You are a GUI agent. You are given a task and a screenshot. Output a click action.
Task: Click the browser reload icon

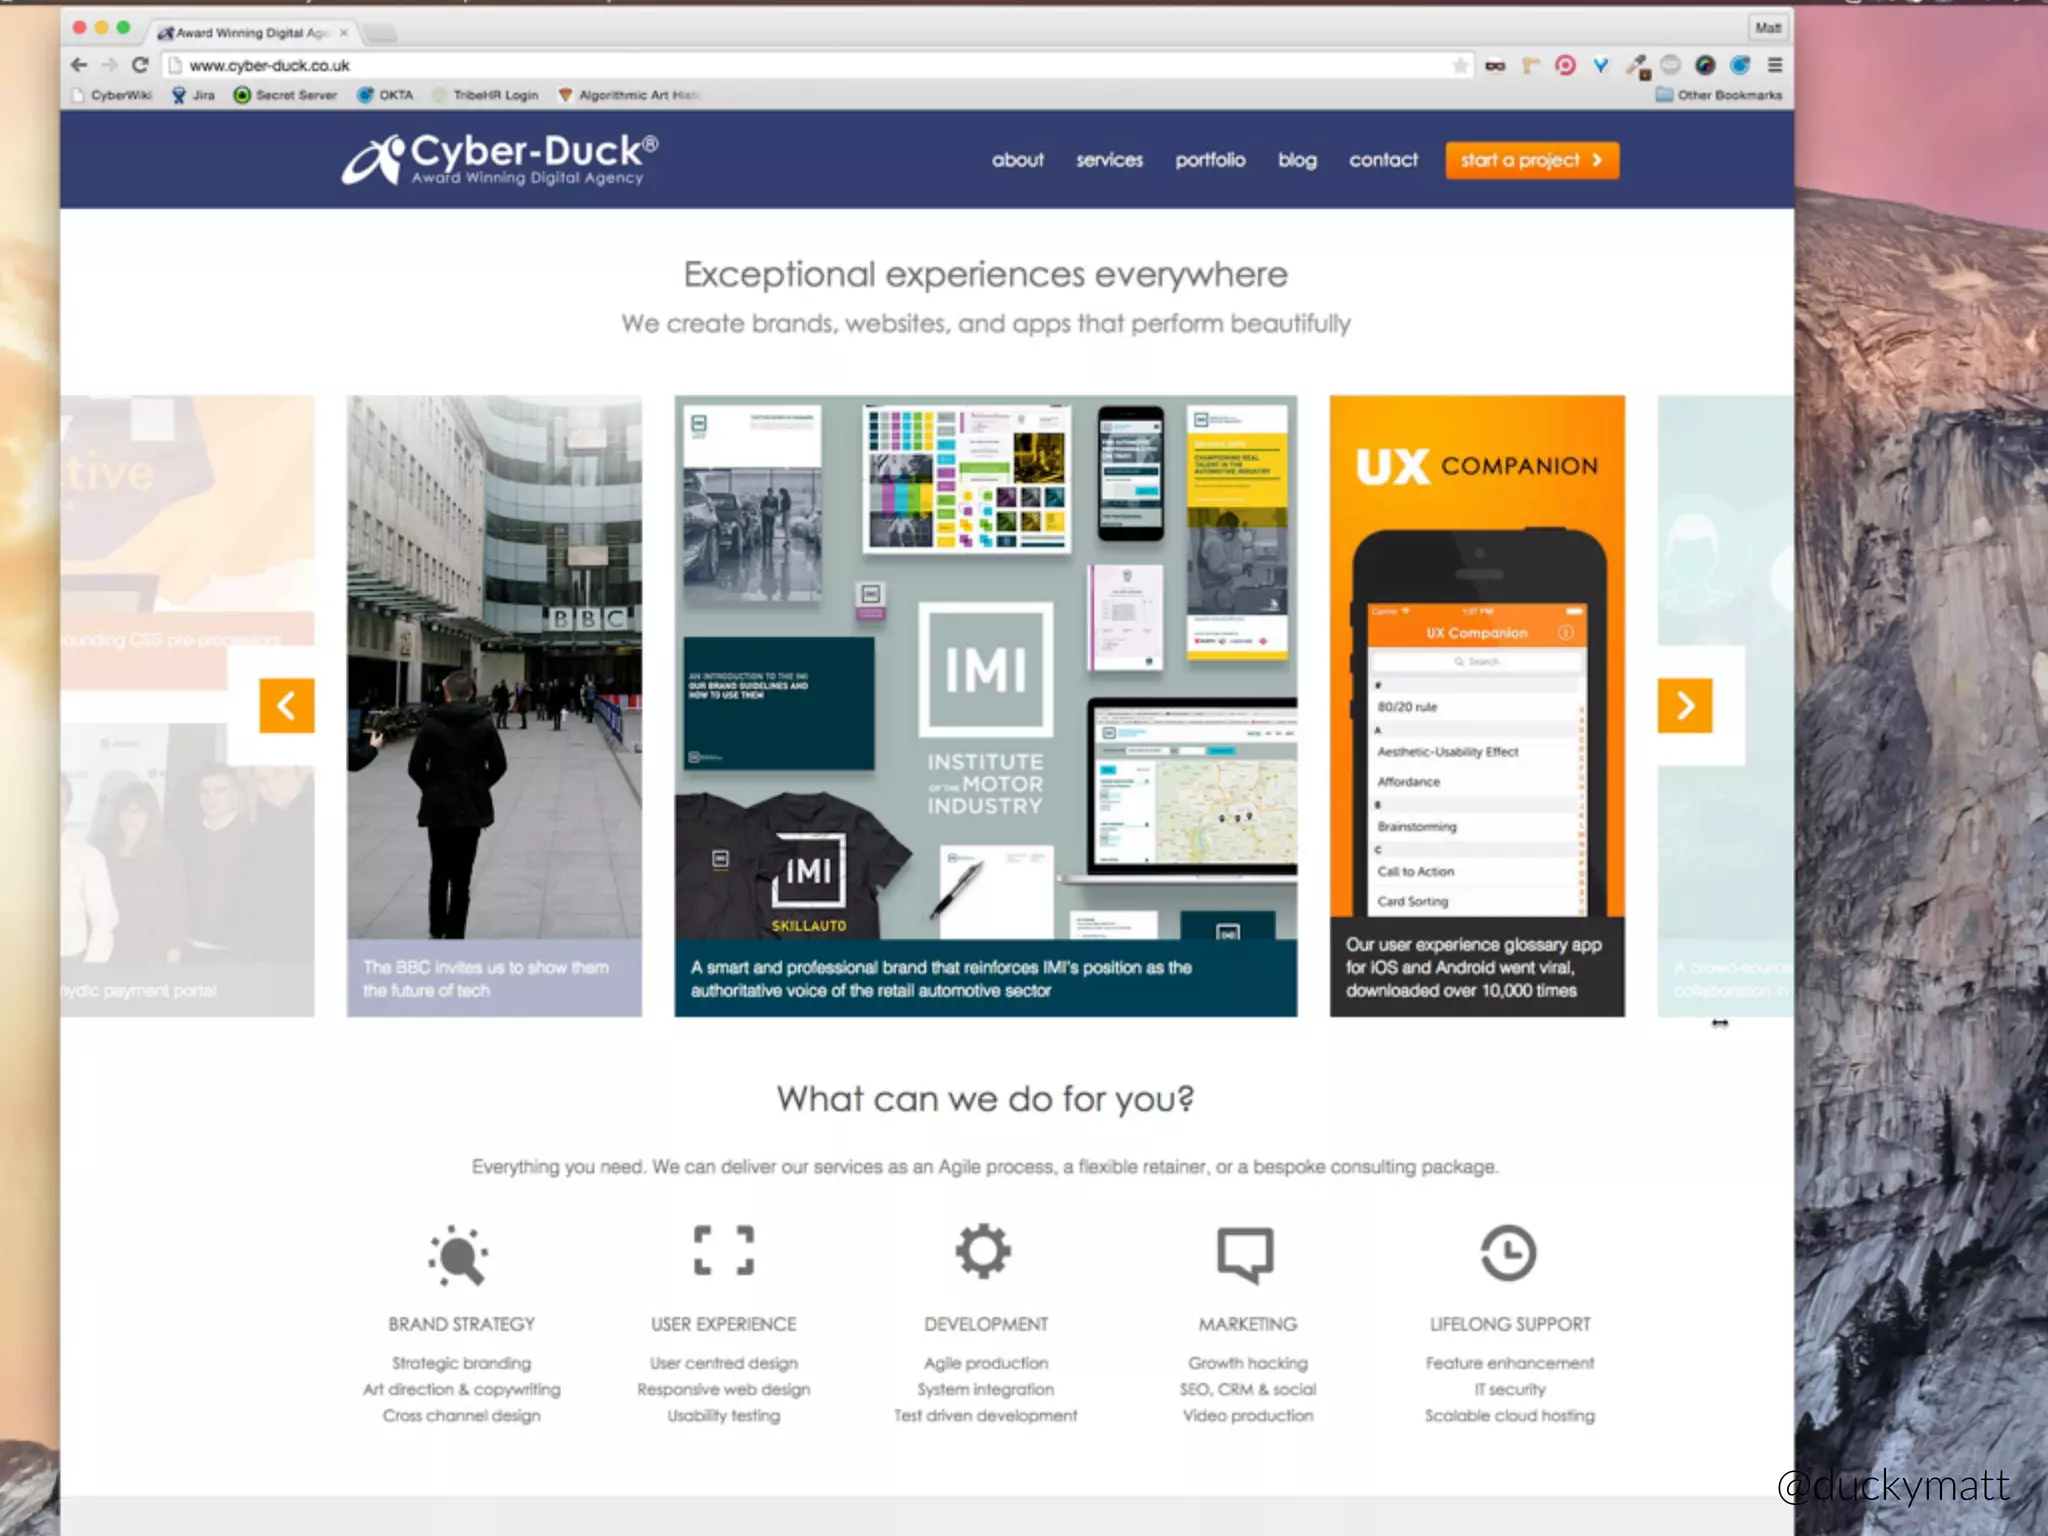(140, 65)
